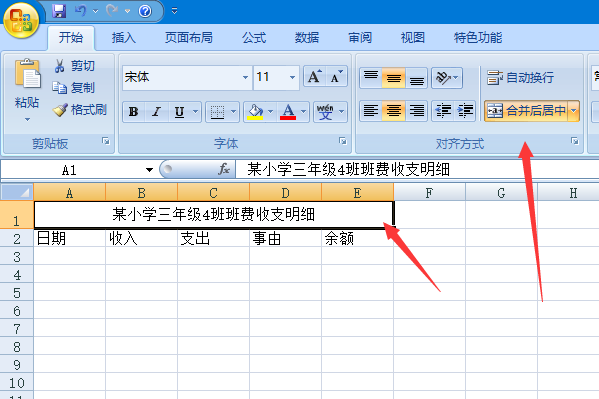
Task: Activate the 格式刷 format painter
Action: point(79,110)
